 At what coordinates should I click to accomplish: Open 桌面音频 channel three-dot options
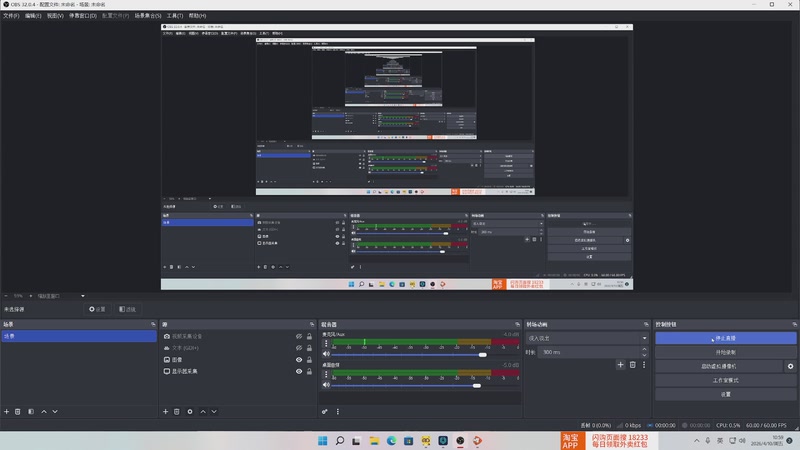327,374
